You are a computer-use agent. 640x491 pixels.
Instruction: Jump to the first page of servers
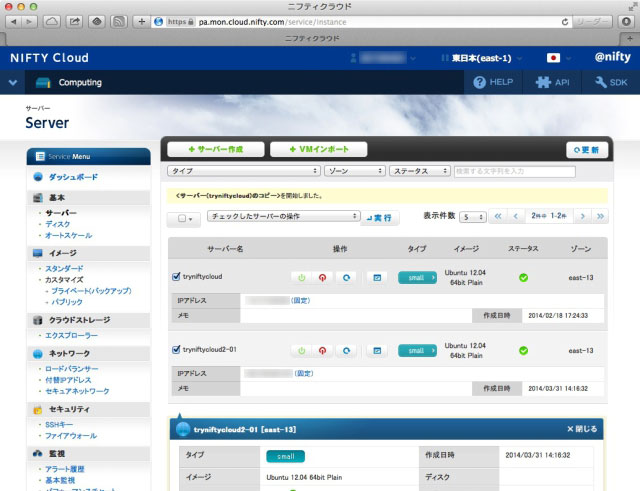click(x=498, y=216)
